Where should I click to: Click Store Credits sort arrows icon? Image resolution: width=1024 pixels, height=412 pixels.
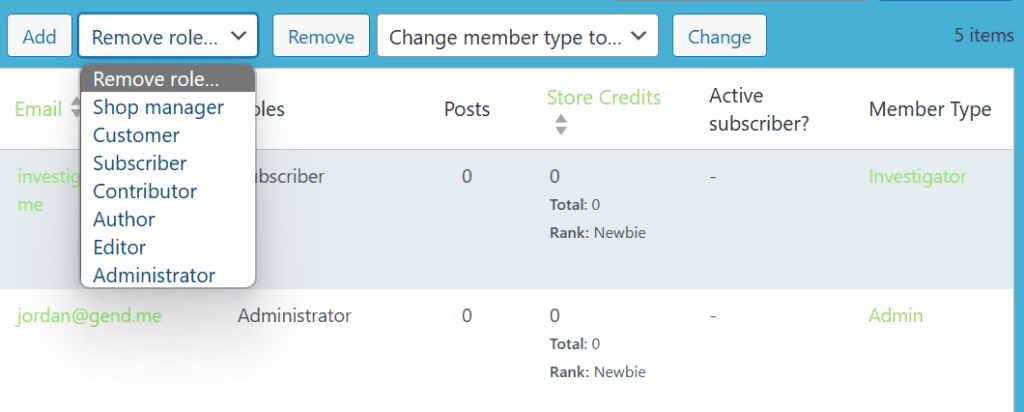coord(561,124)
